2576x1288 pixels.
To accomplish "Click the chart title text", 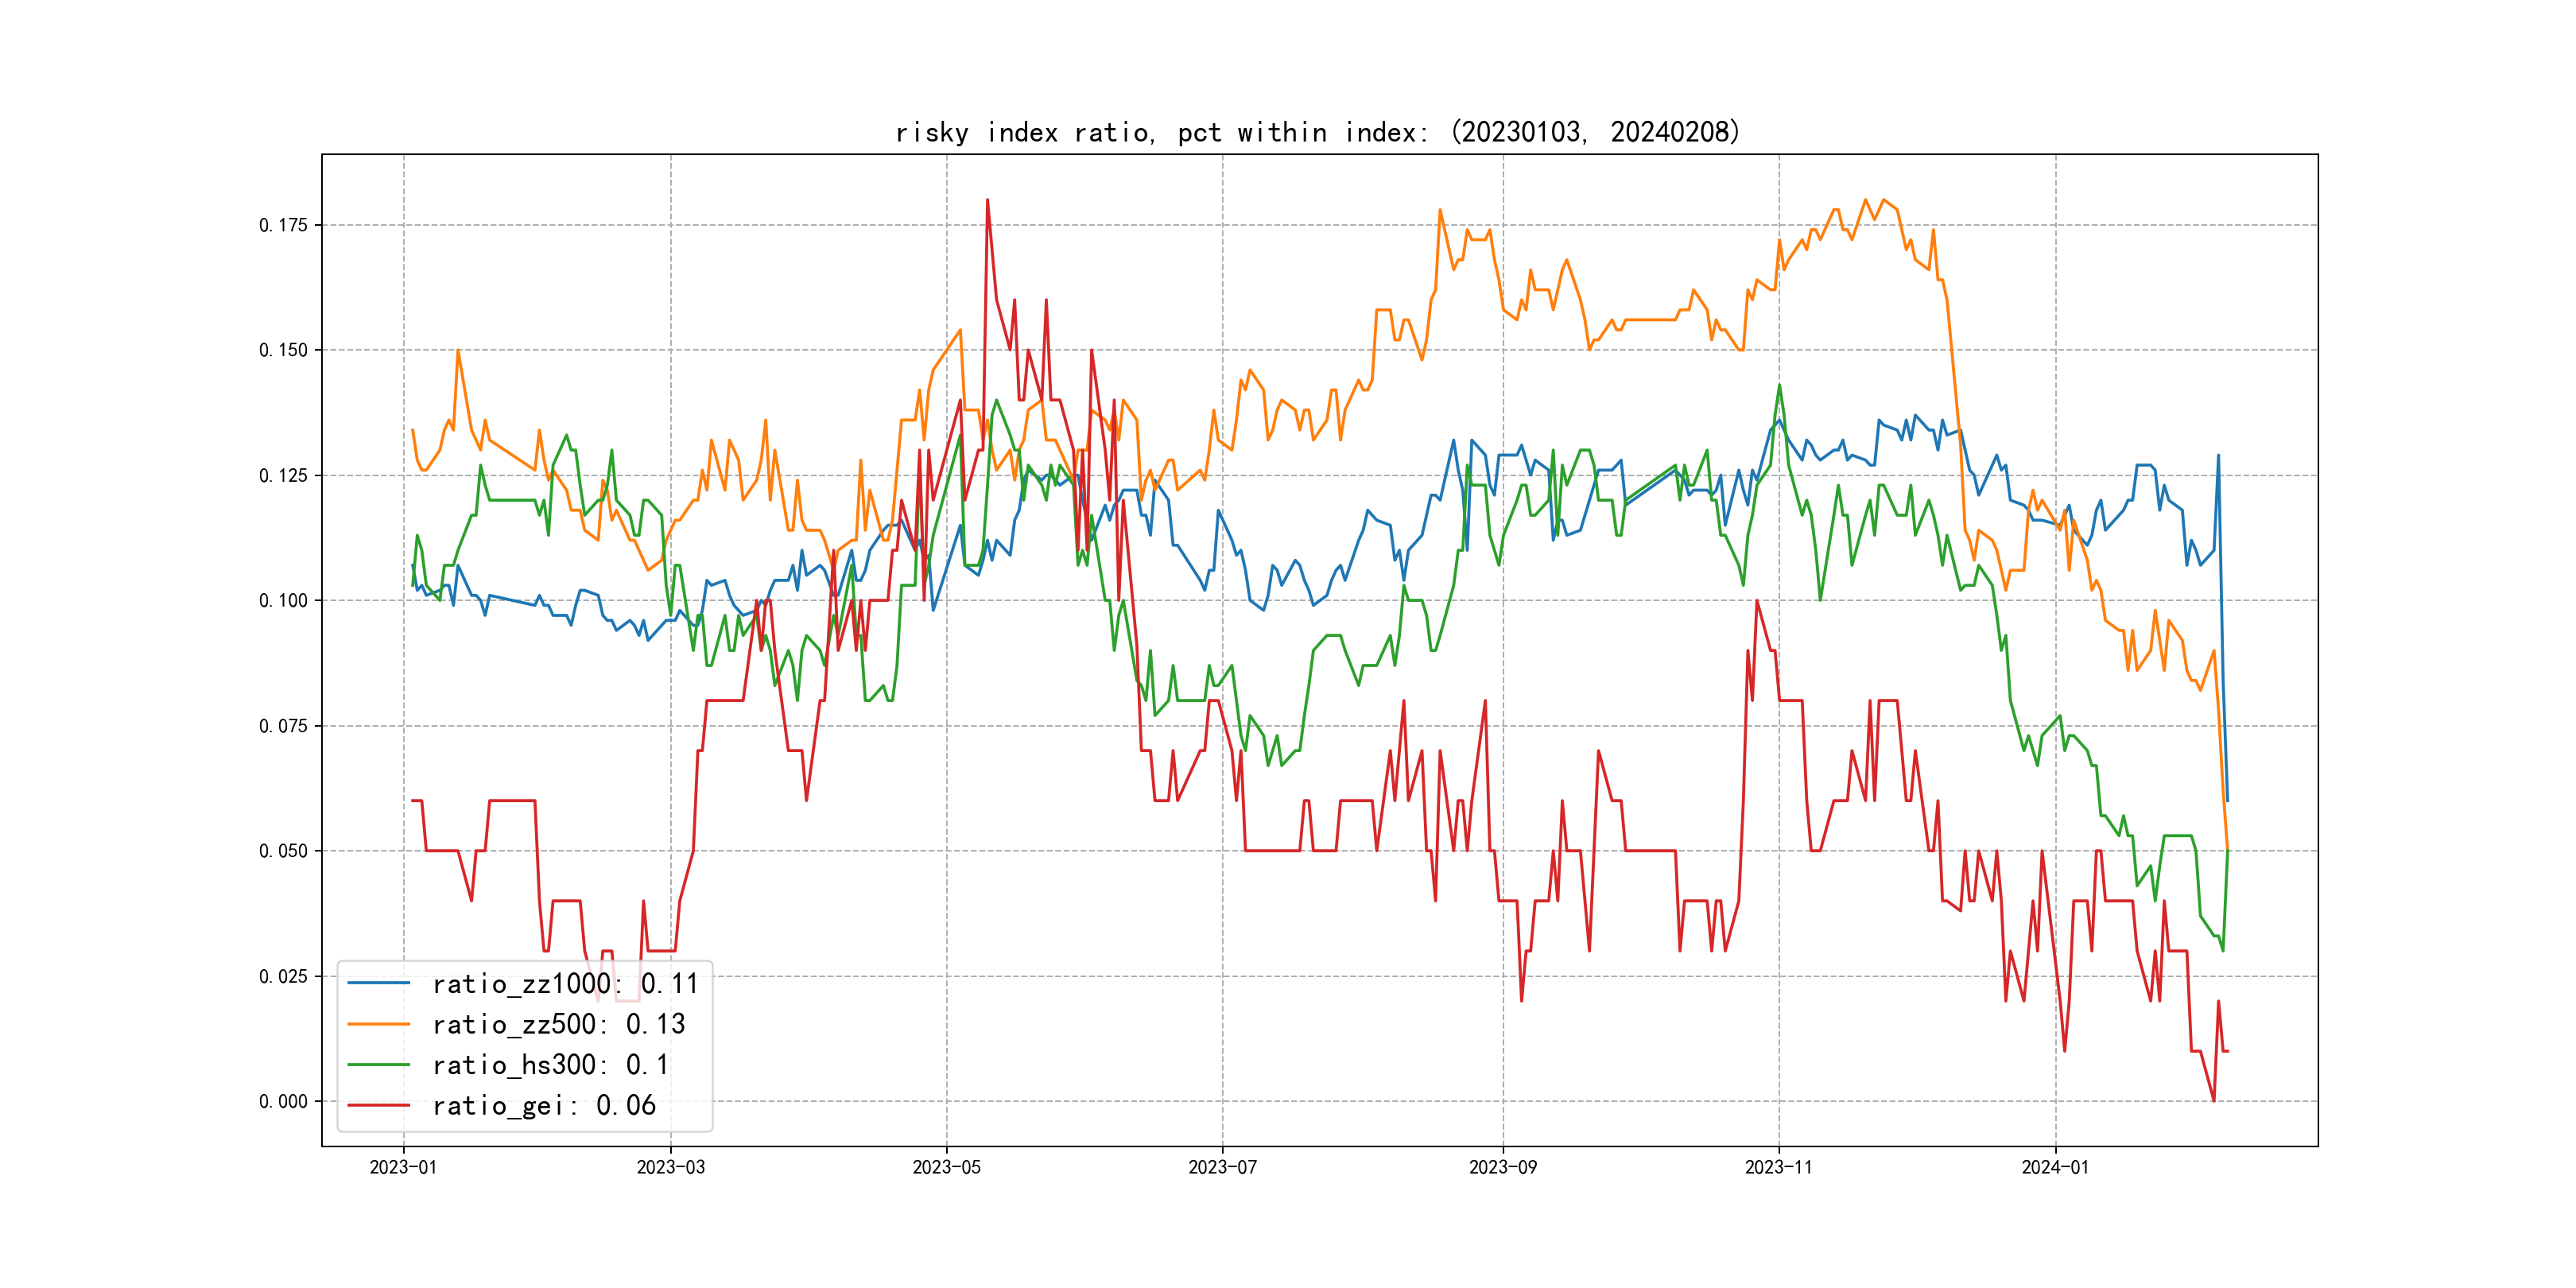I will [x=1317, y=132].
